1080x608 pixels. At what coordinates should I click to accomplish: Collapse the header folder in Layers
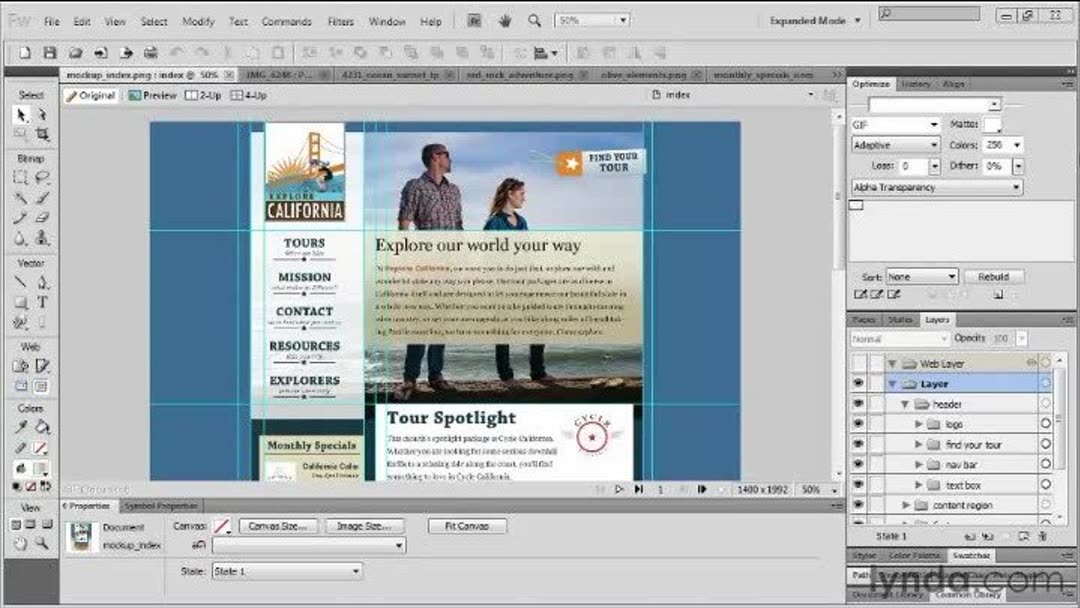[904, 403]
